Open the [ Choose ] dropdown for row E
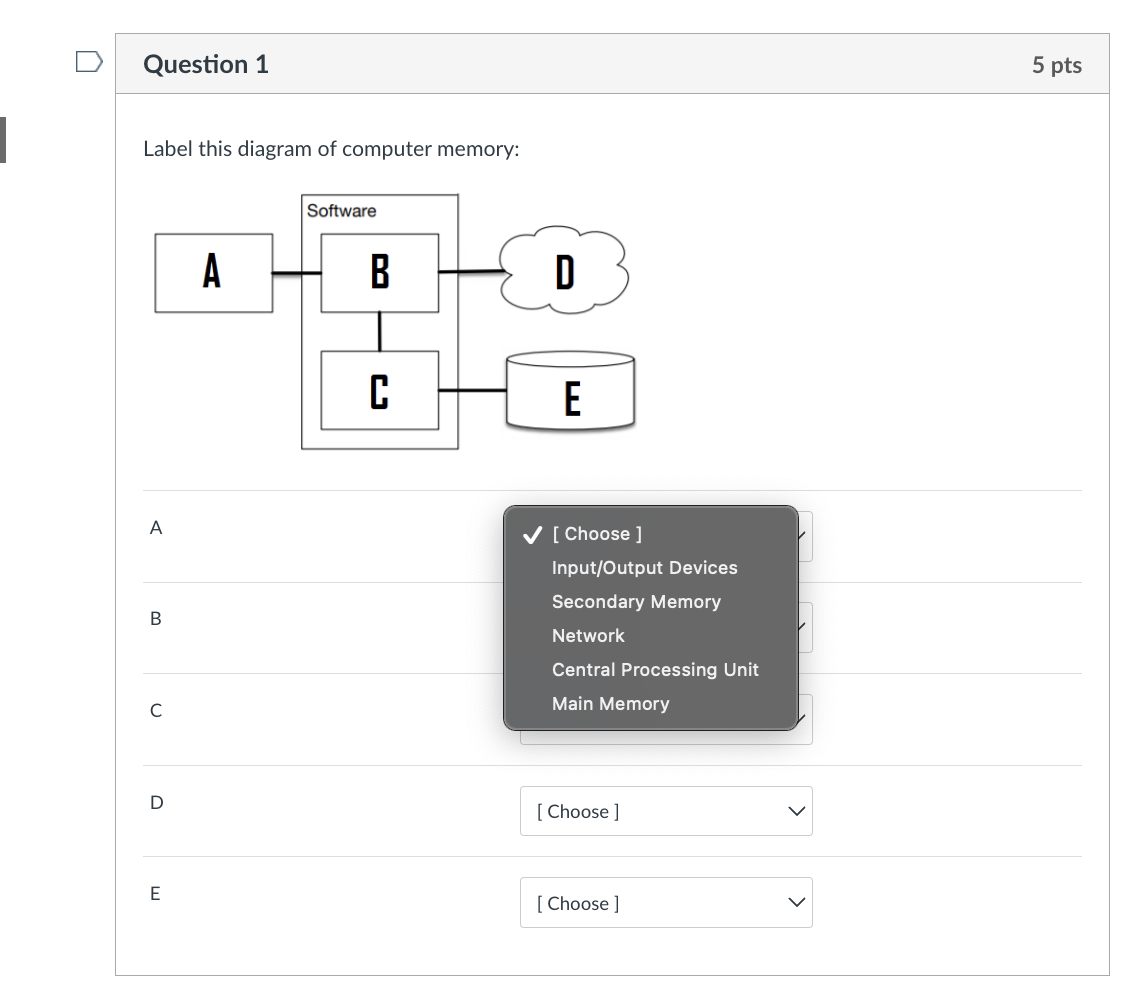 tap(666, 902)
